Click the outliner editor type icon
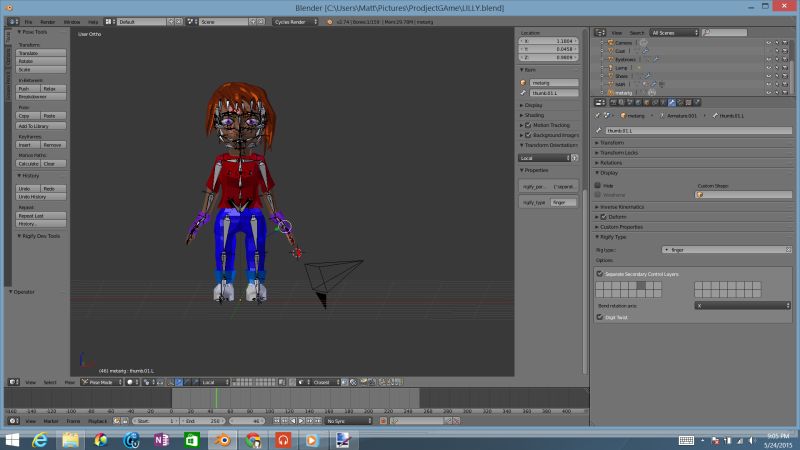The image size is (800, 450). [600, 33]
